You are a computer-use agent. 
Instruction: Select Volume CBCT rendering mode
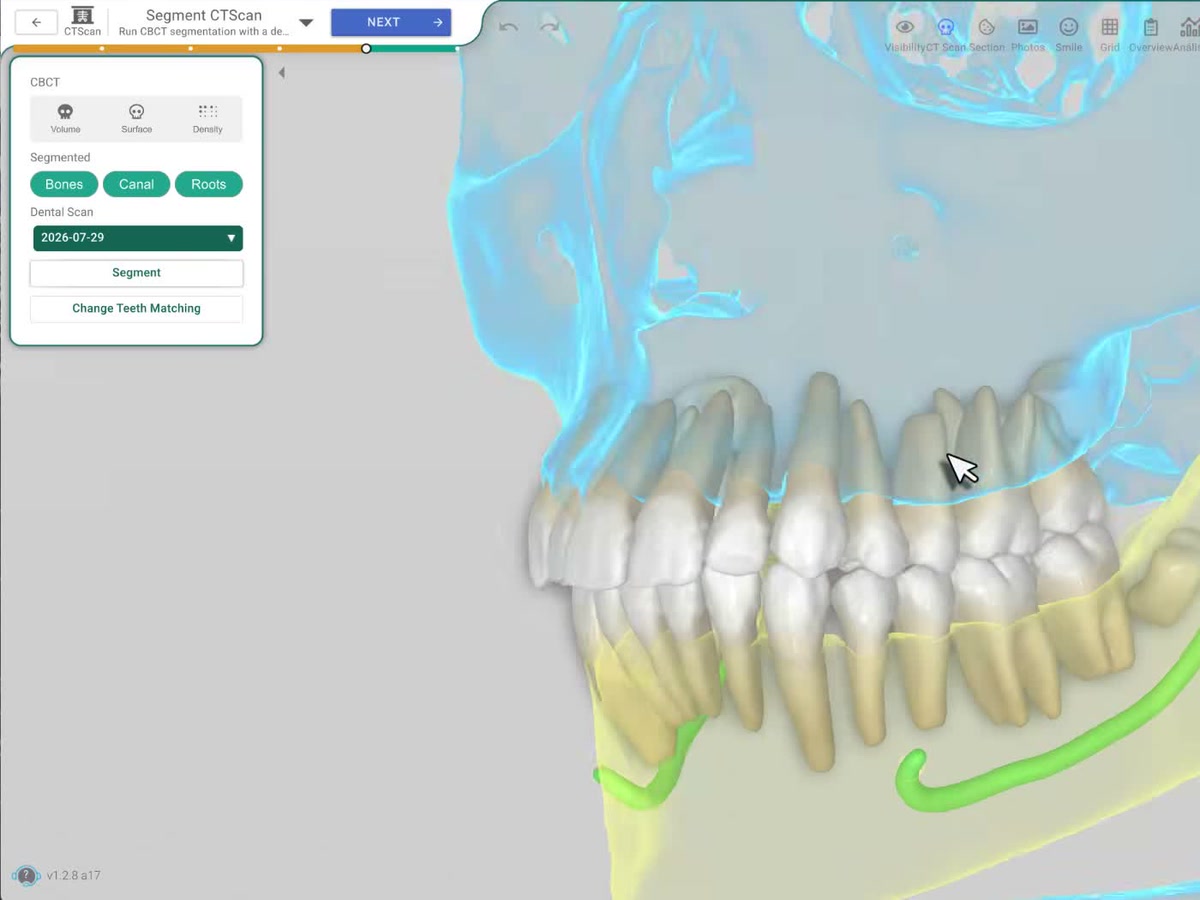coord(65,118)
